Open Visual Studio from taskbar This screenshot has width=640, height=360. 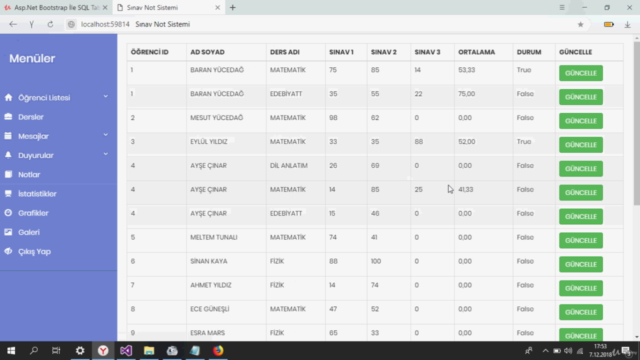126,351
